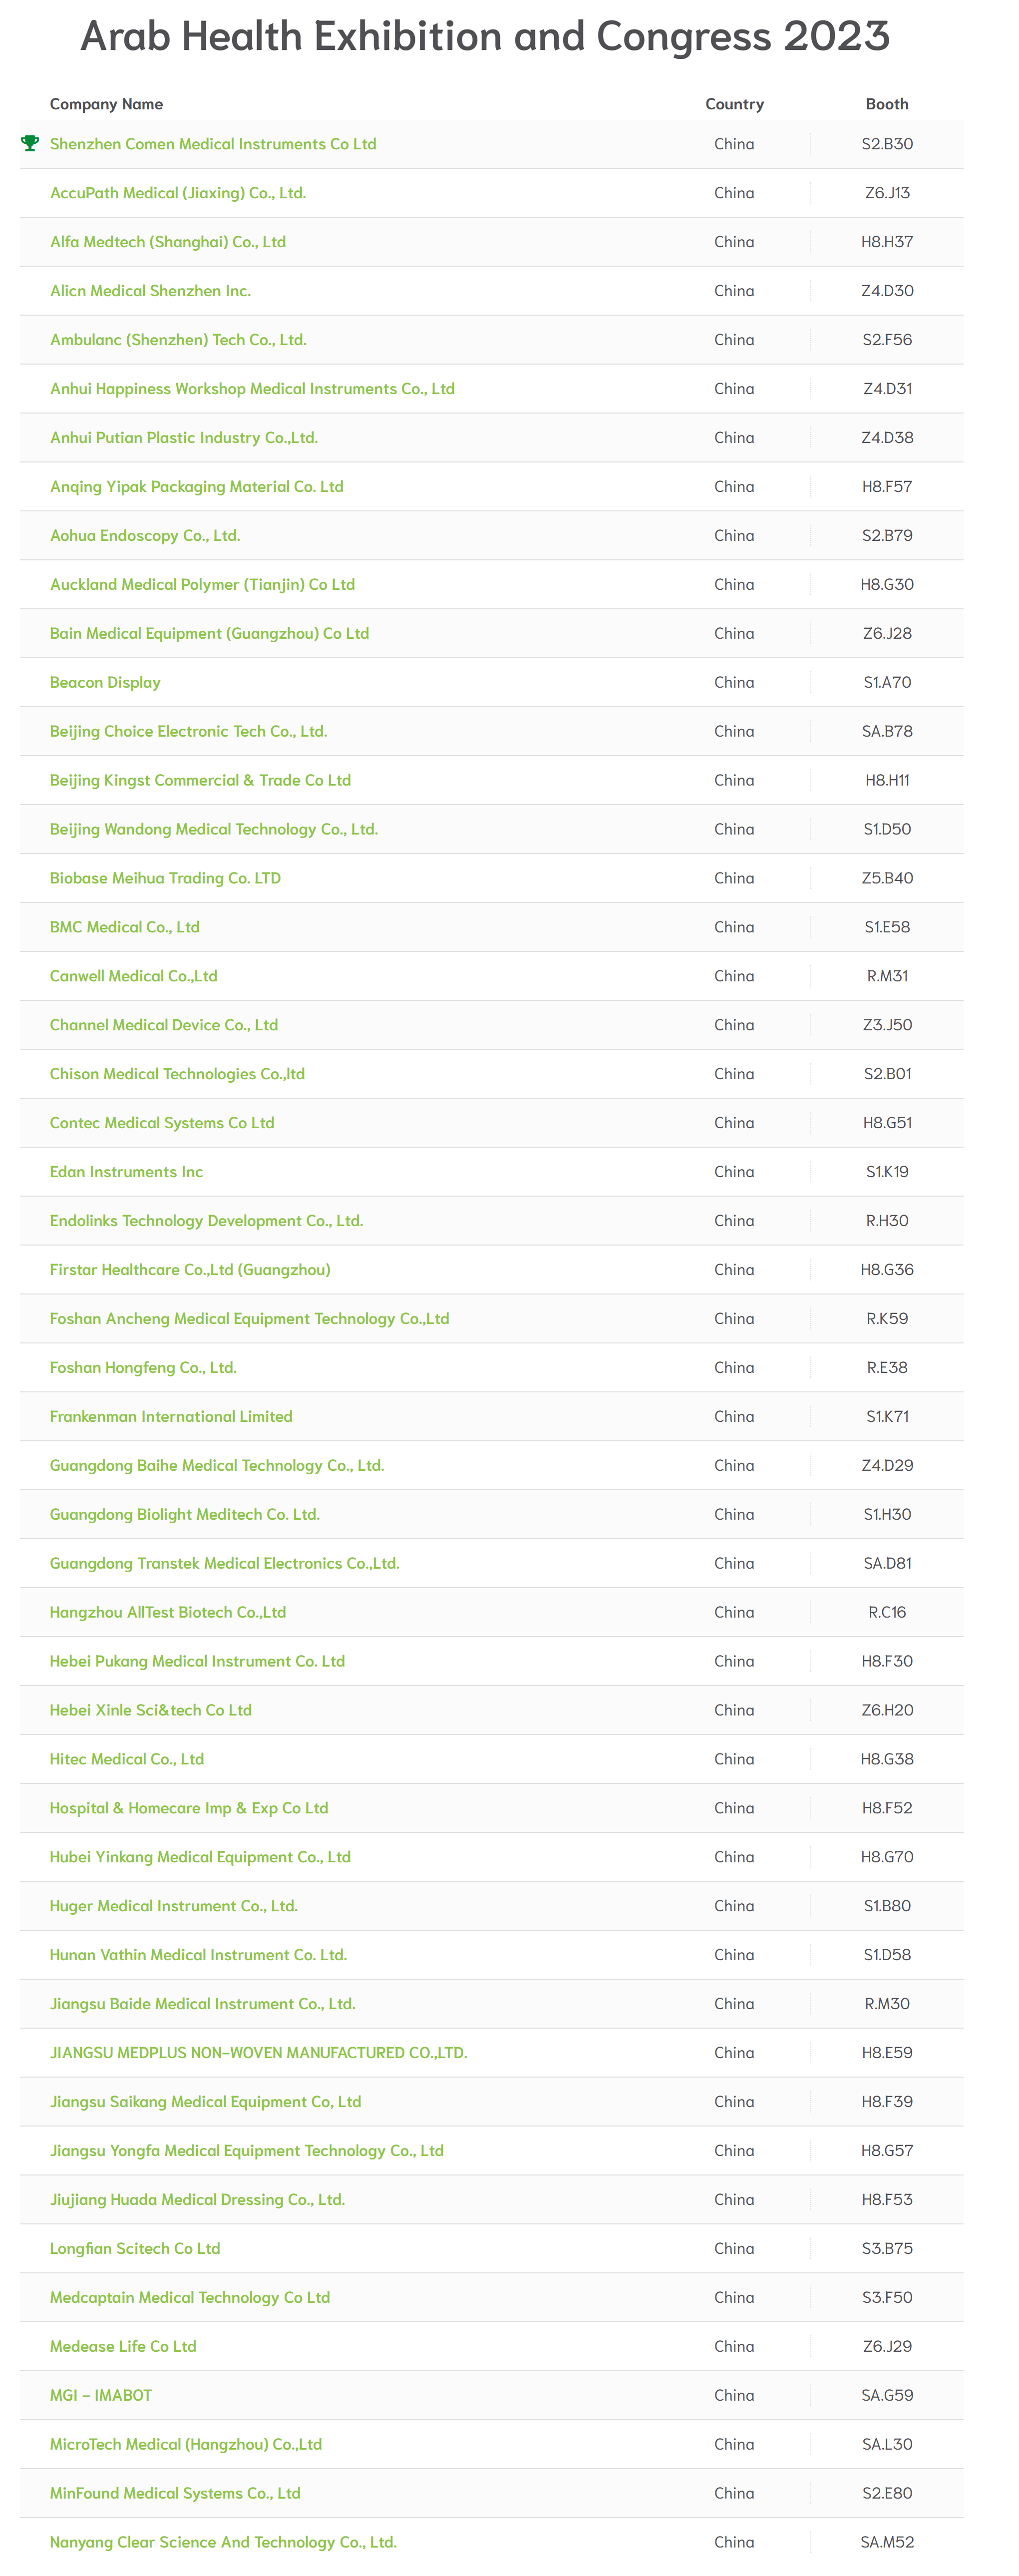The height and width of the screenshot is (2576, 1019).
Task: Click Nanyang Clear Science And Technology link
Action: tap(223, 2542)
